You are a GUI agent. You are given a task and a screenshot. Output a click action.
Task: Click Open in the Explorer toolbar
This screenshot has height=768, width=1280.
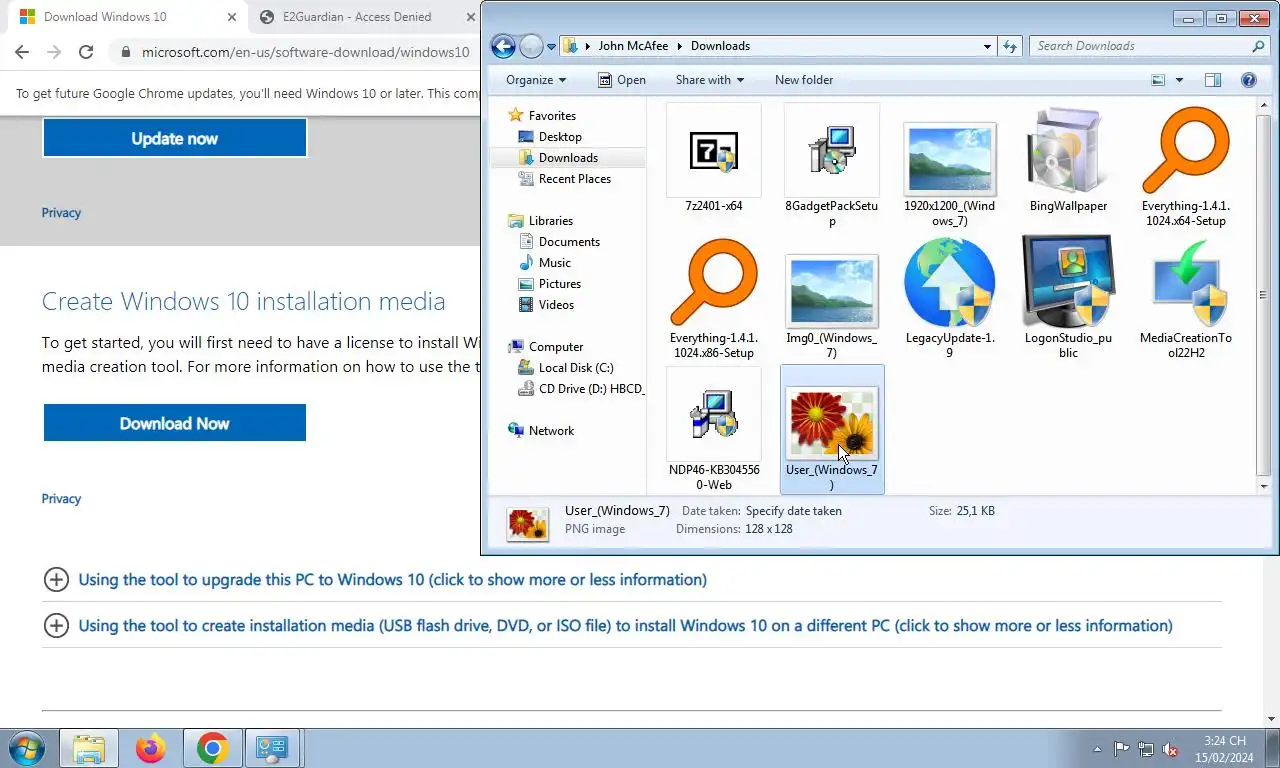click(x=621, y=80)
